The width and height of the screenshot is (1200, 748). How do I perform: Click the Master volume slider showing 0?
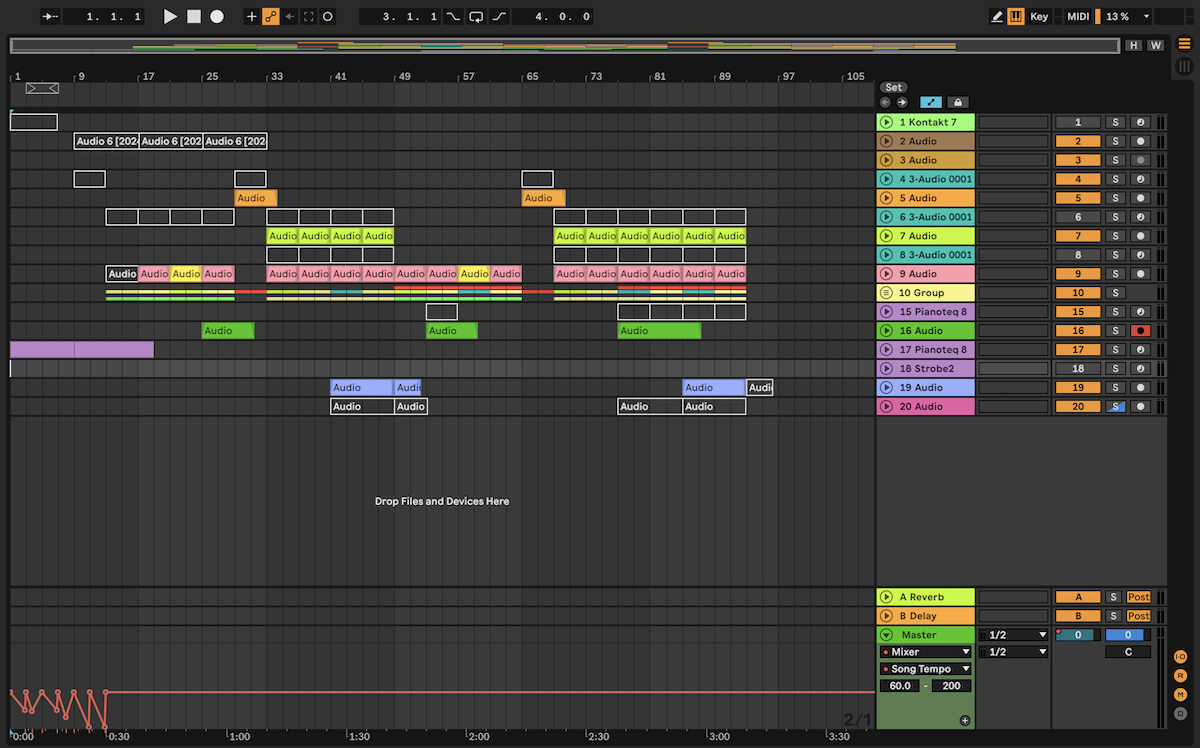click(x=1078, y=635)
